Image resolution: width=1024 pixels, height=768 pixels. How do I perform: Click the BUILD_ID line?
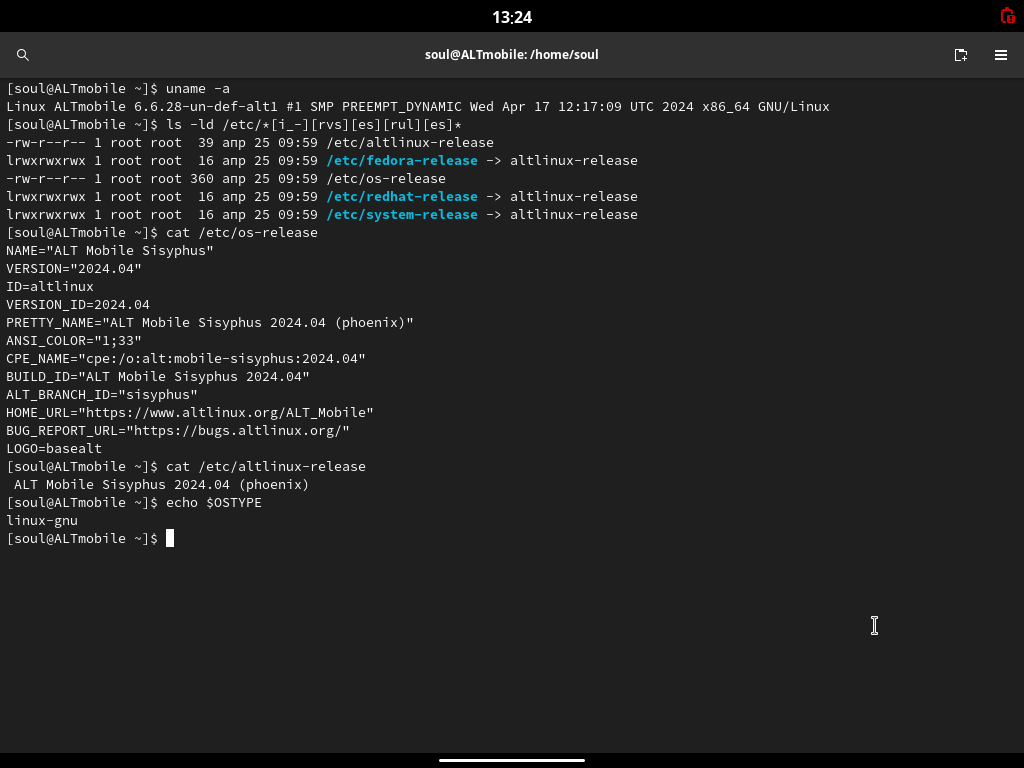[158, 377]
